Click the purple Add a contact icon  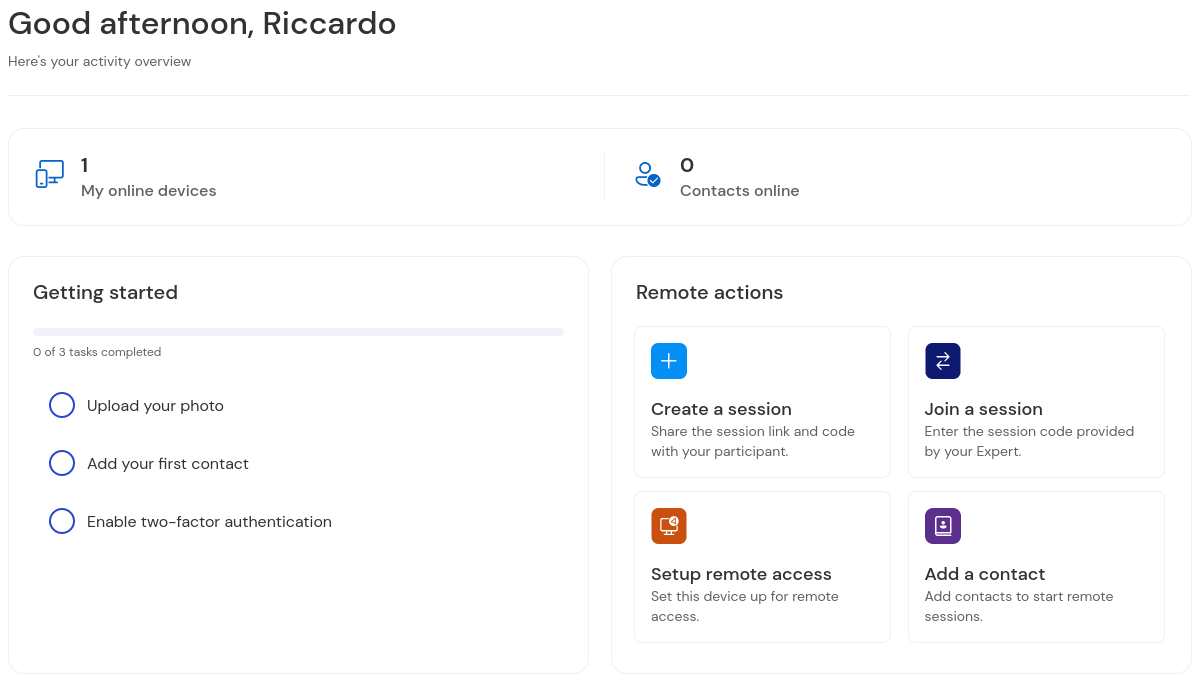coord(942,526)
